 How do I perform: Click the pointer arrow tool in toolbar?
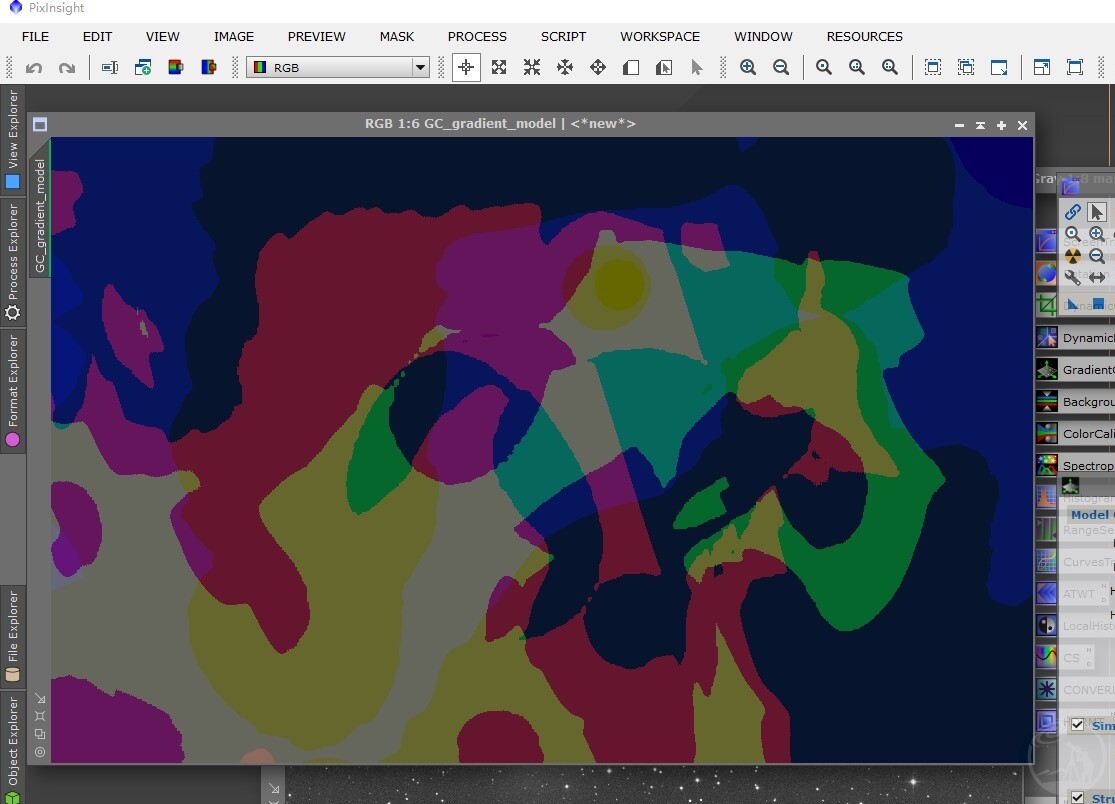click(696, 68)
